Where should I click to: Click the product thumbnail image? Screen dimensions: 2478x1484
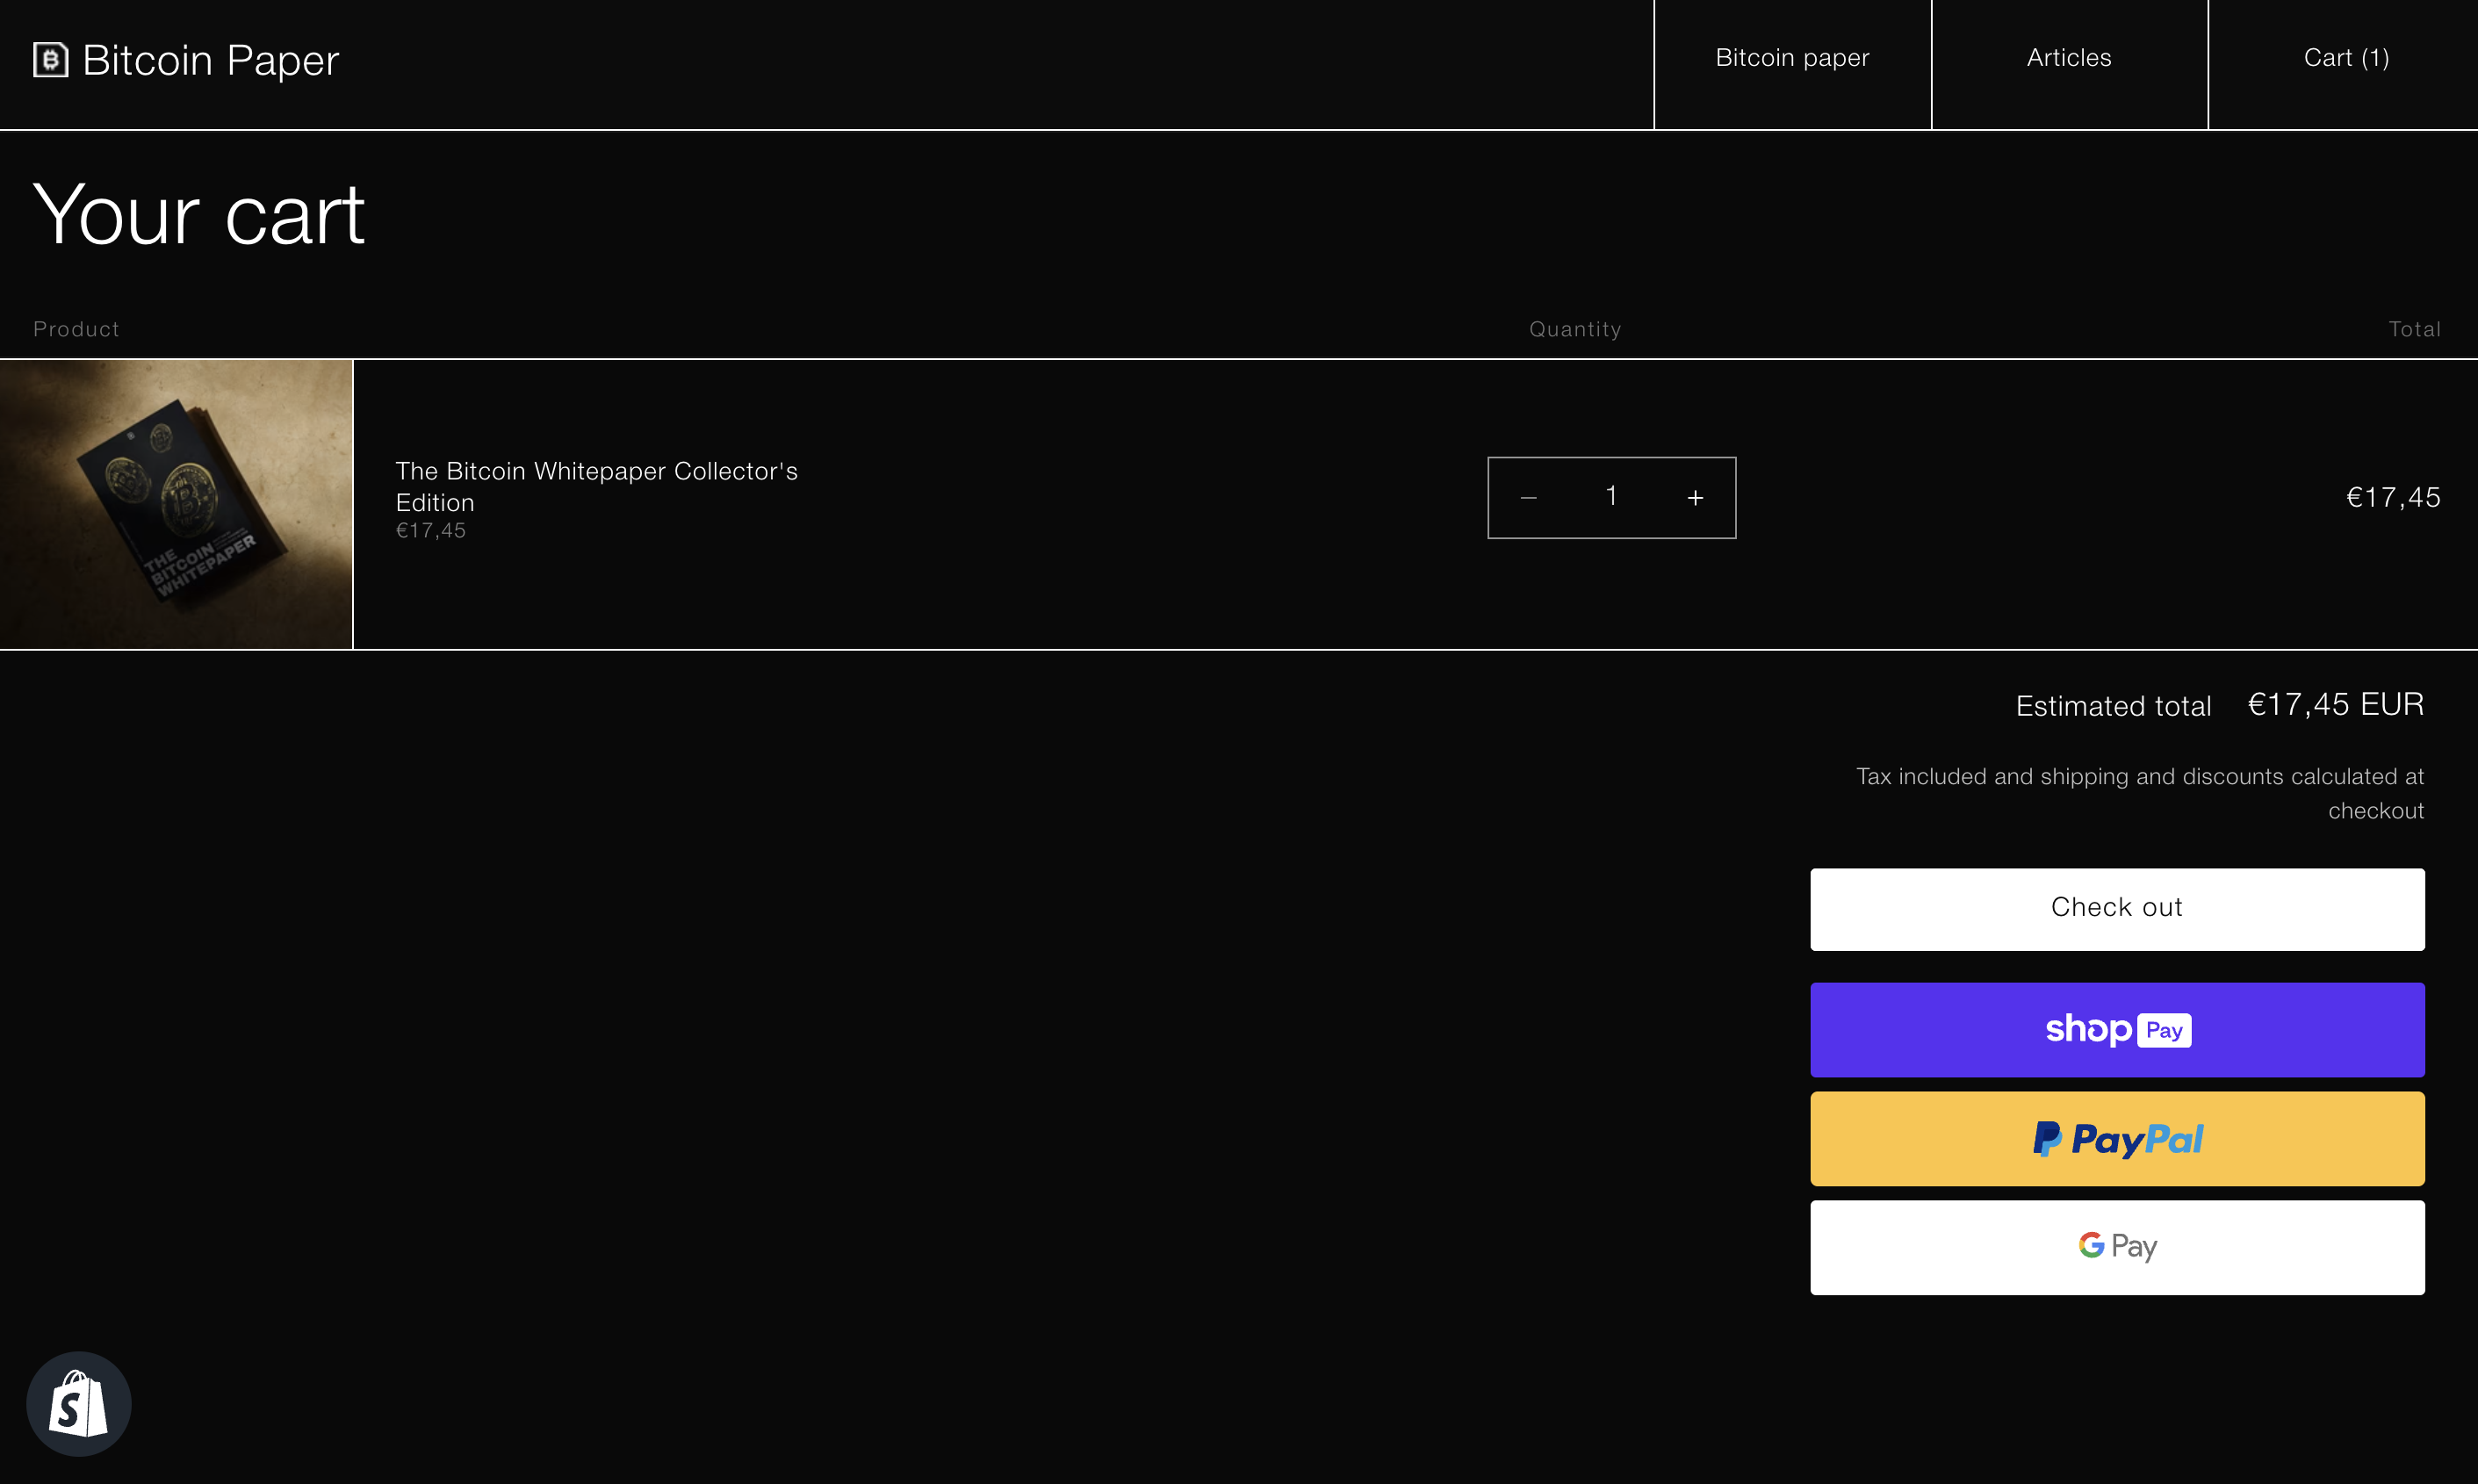176,505
